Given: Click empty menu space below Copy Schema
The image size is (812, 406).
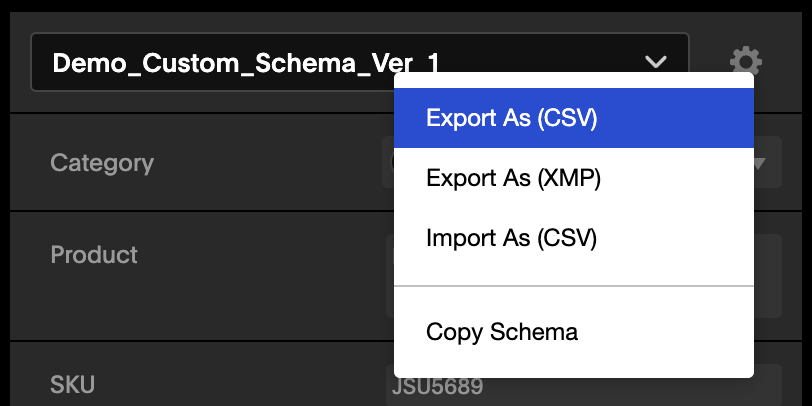Looking at the screenshot, I should 574,369.
